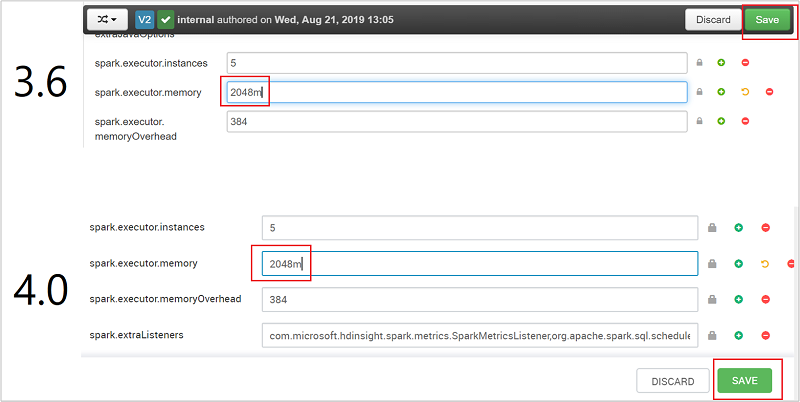
Task: Click lock icon for spark.executor.instances in 3.6 view
Action: [x=699, y=63]
